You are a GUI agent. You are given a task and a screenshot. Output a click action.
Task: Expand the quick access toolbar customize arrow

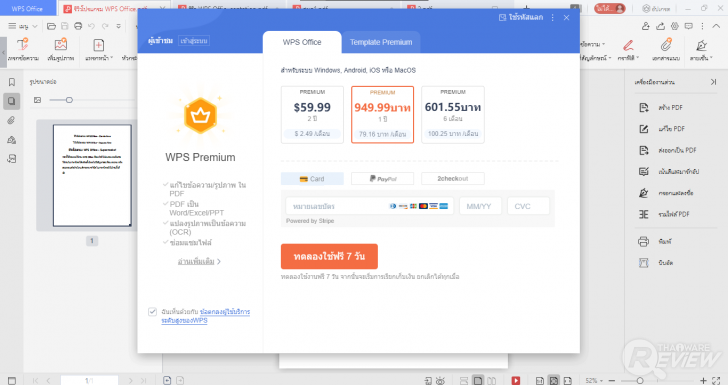point(119,26)
